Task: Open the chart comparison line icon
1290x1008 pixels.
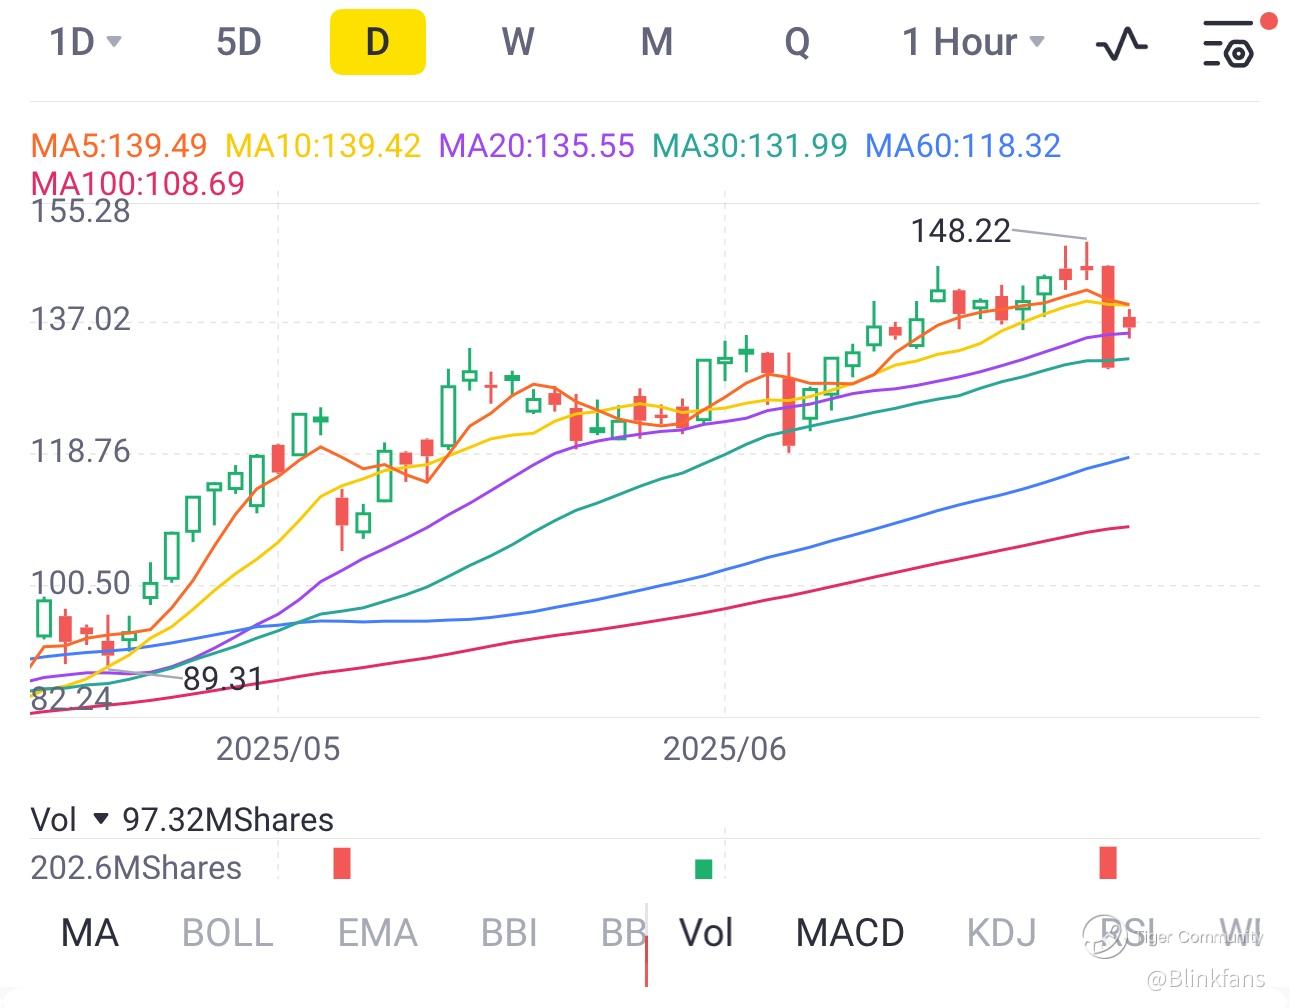Action: point(1121,44)
